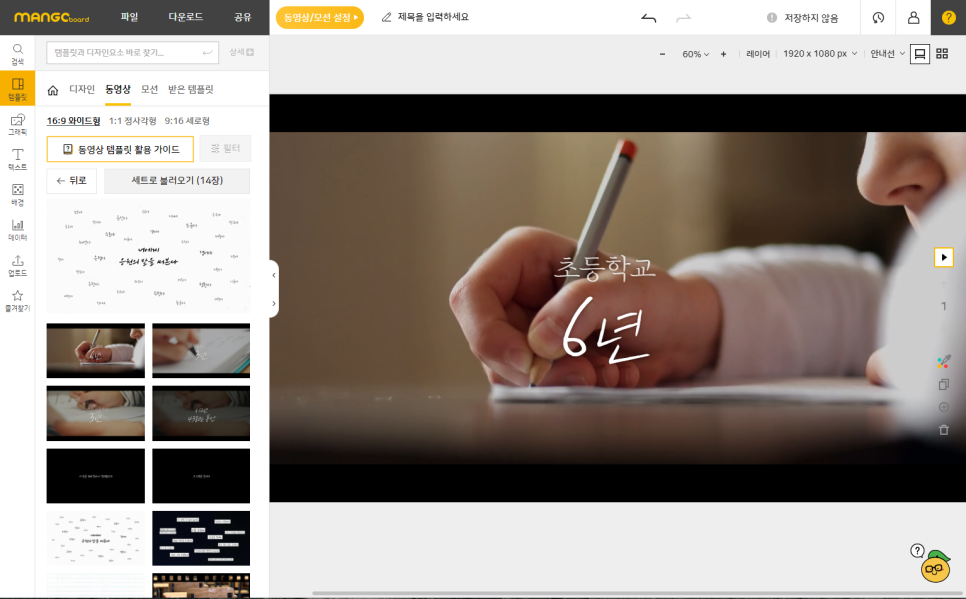
Task: Open the 파일 menu
Action: [129, 17]
